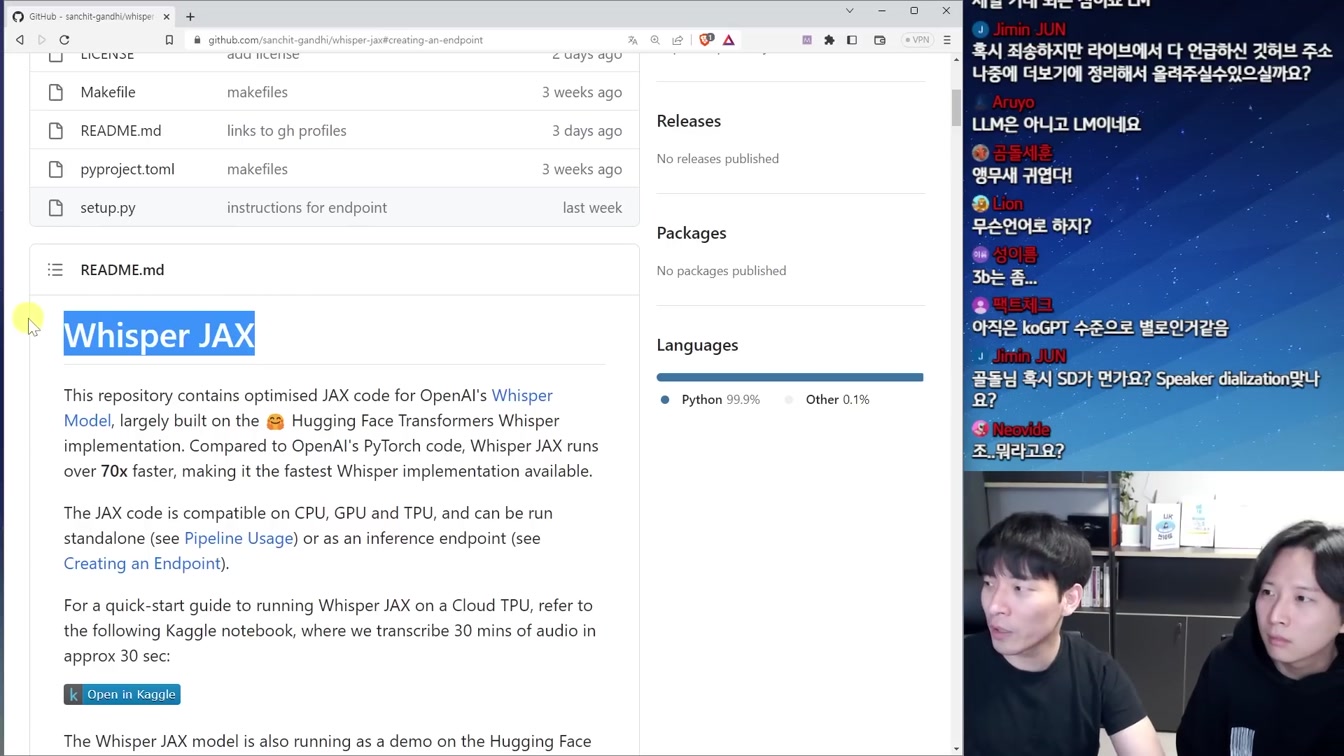Image resolution: width=1344 pixels, height=756 pixels.
Task: Click the purple extension icon in toolbar
Action: click(x=807, y=40)
